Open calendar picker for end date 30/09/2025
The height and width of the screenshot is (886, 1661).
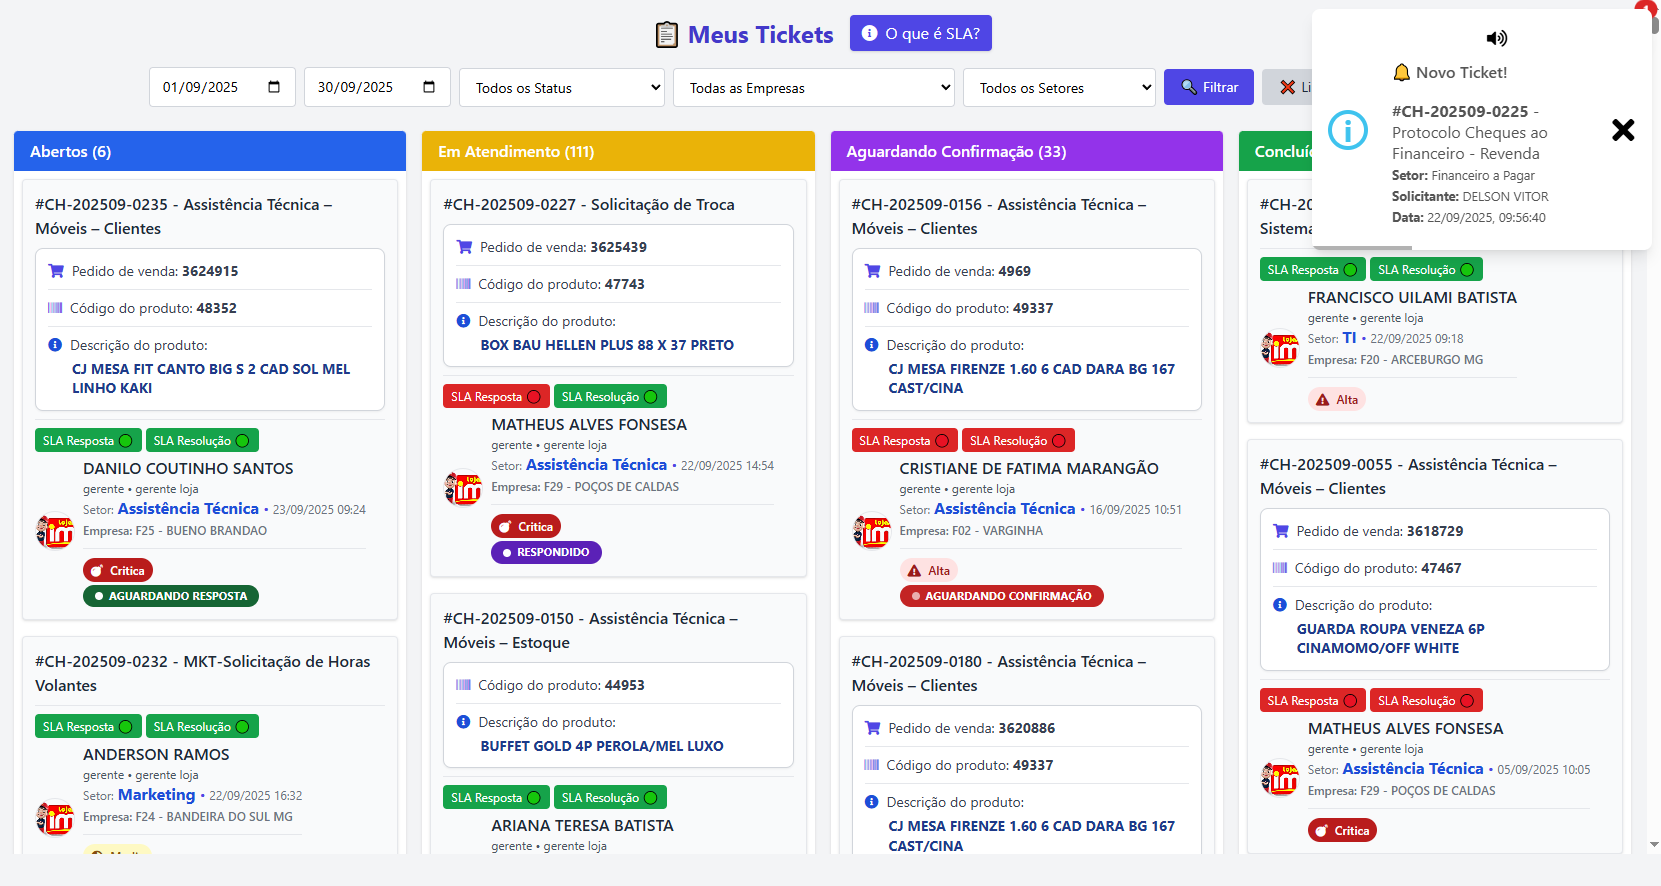pyautogui.click(x=429, y=87)
